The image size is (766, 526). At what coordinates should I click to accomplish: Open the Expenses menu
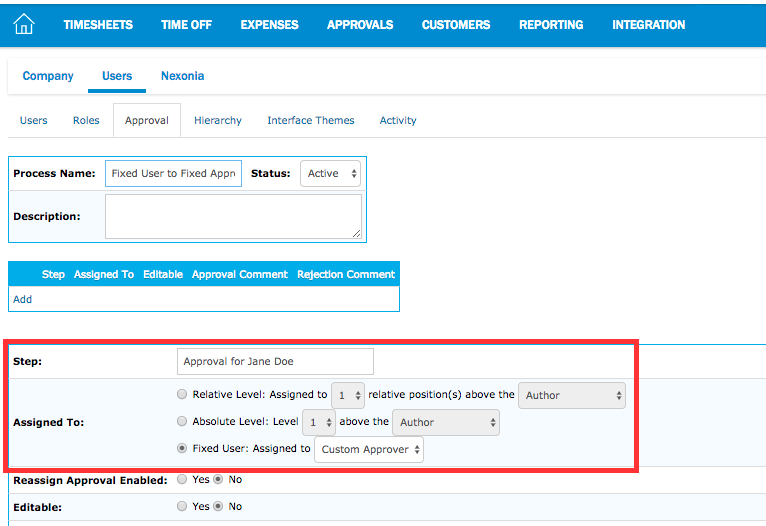click(x=269, y=25)
